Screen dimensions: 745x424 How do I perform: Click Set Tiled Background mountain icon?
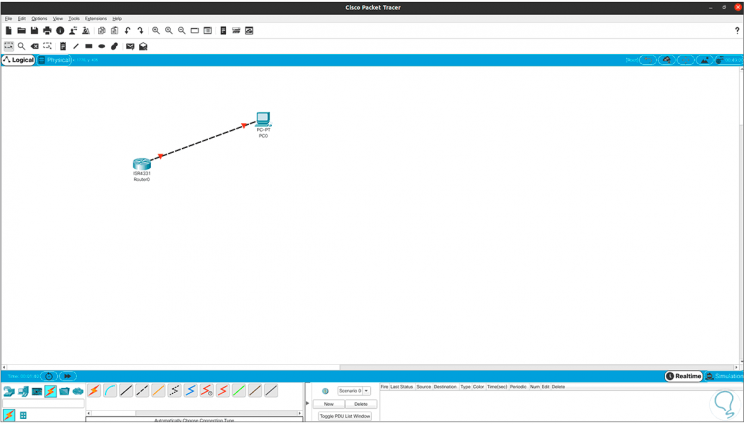click(705, 60)
